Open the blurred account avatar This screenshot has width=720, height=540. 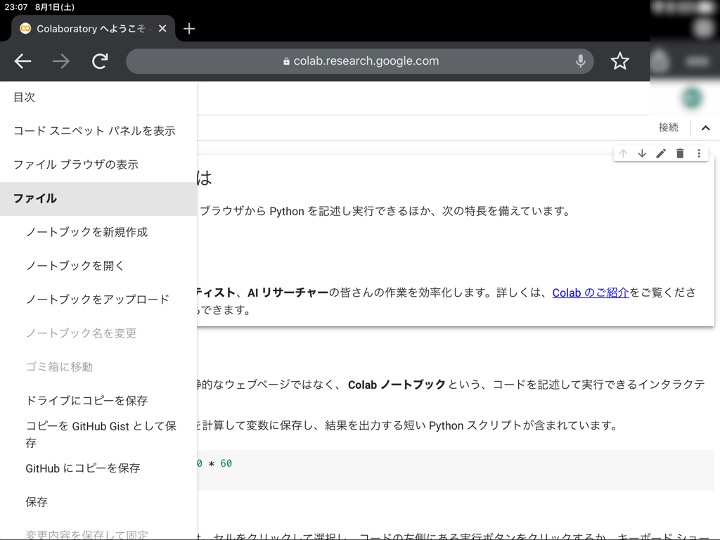(x=692, y=98)
